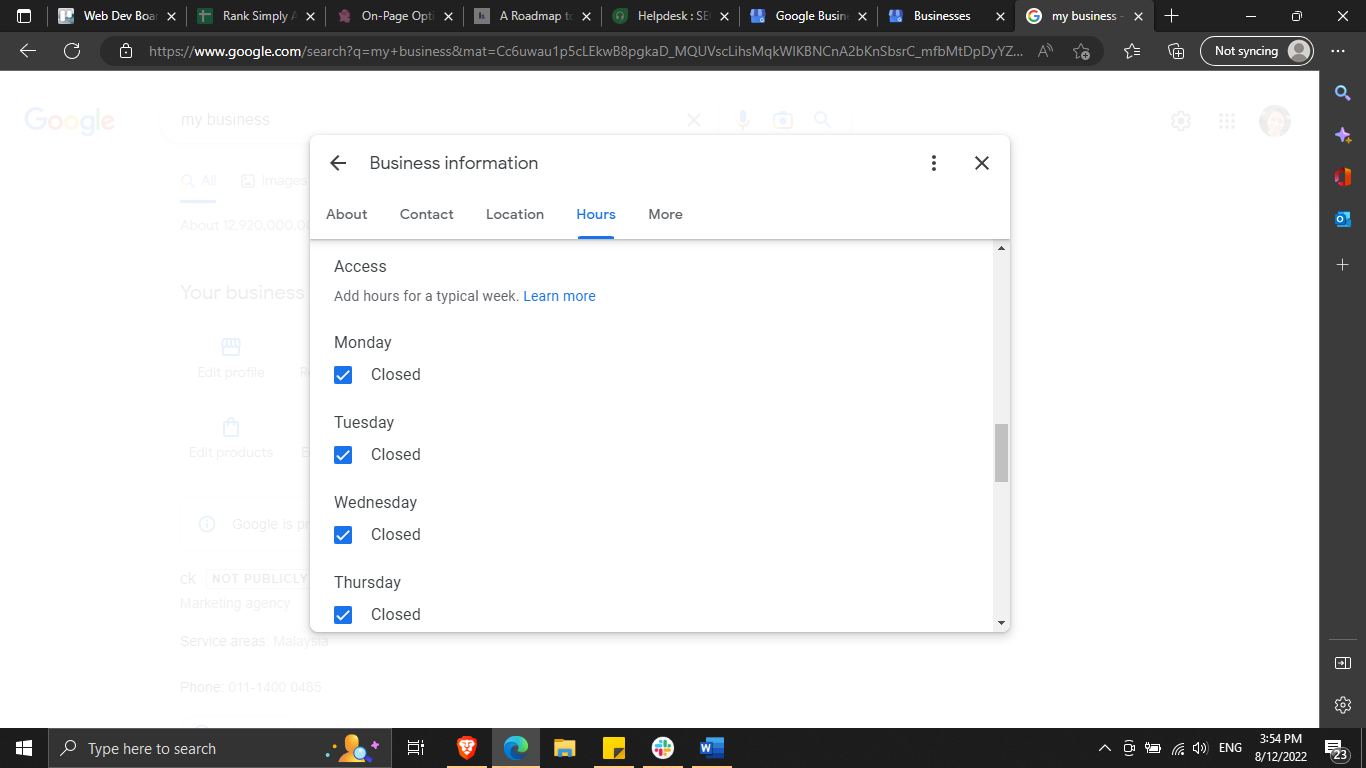This screenshot has height=768, width=1366.
Task: Uncheck the Tuesday Closed checkbox
Action: [x=343, y=455]
